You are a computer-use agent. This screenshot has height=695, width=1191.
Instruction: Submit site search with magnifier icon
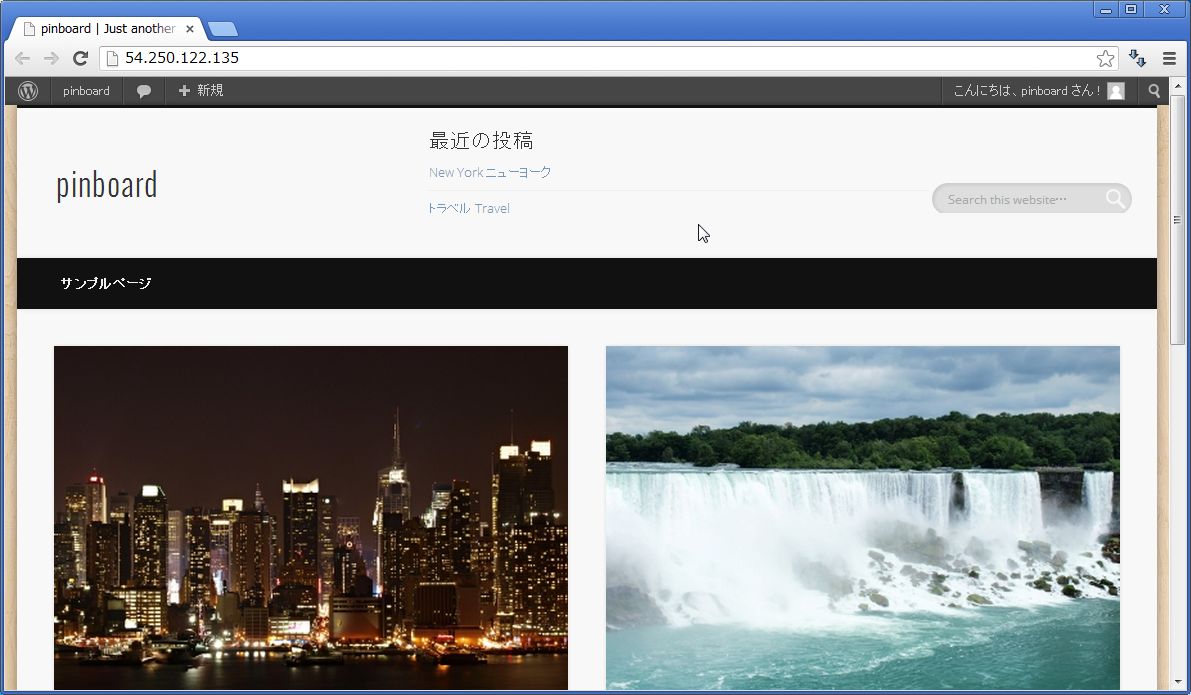point(1115,199)
